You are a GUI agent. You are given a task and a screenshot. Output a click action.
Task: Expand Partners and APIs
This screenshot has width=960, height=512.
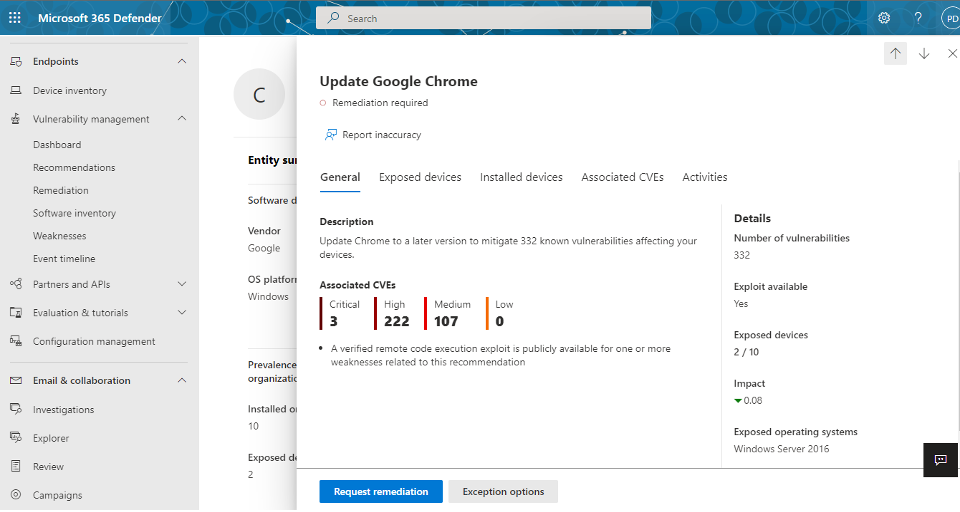182,284
